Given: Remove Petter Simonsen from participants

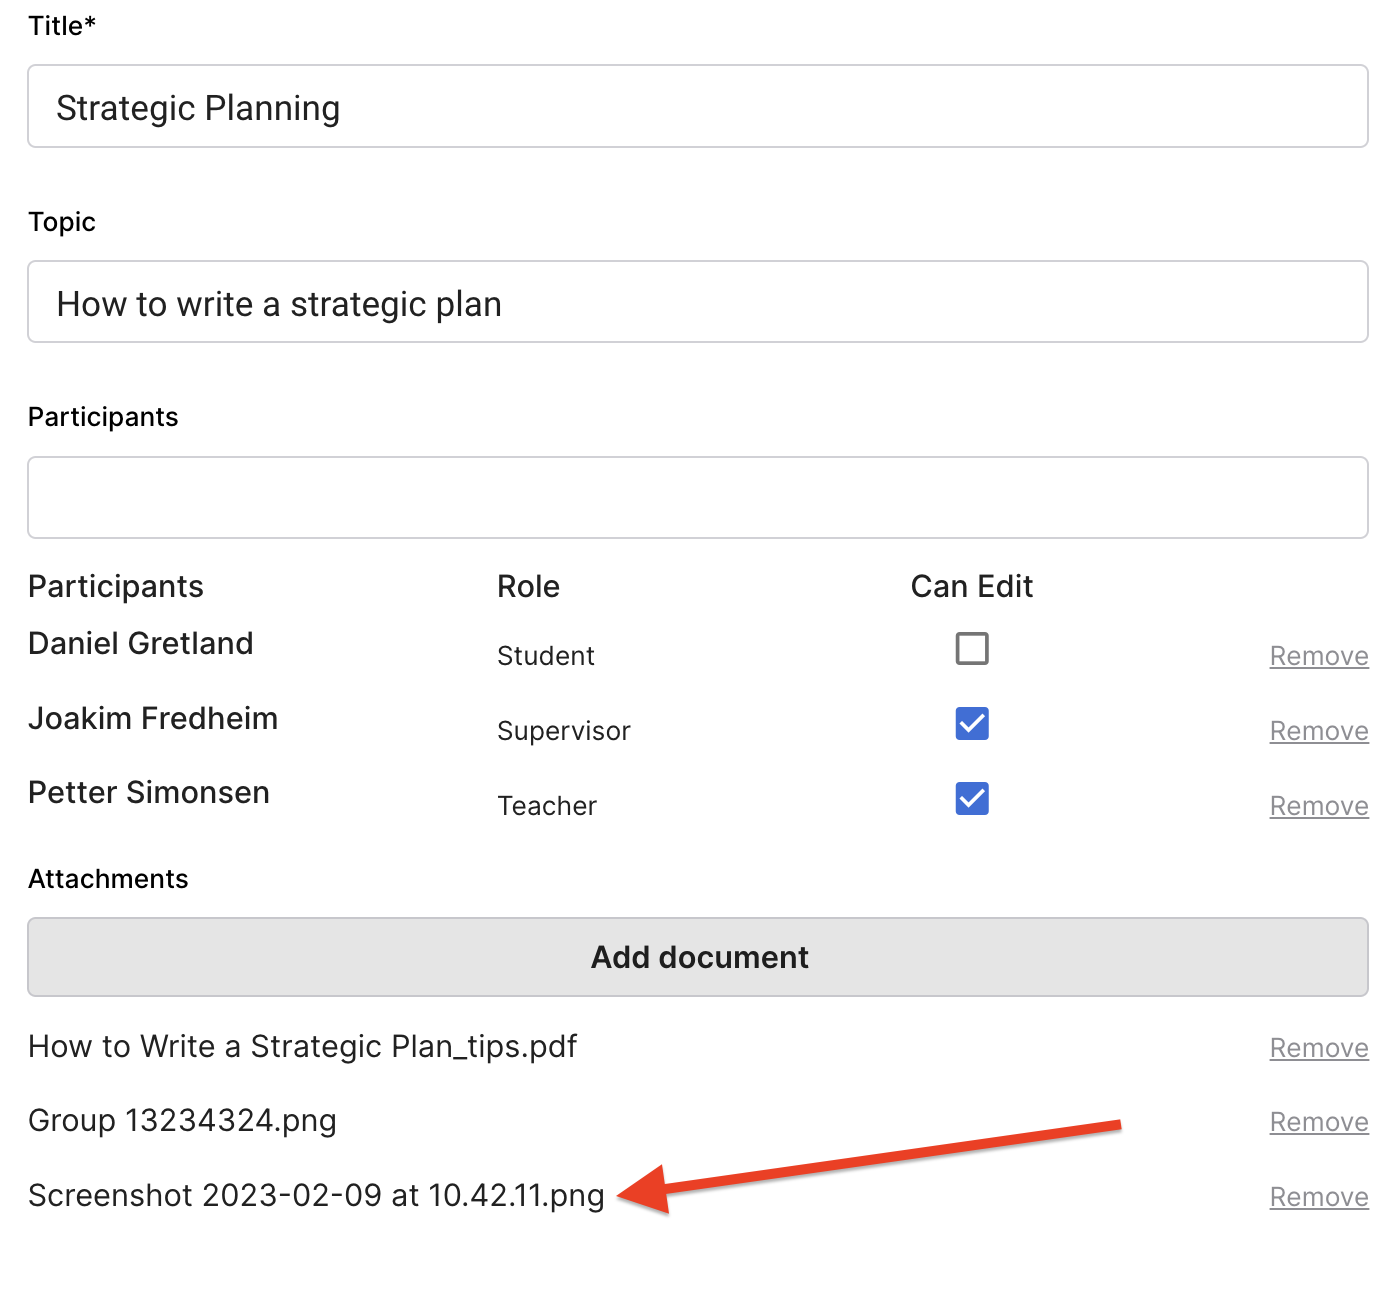Looking at the screenshot, I should coord(1318,806).
